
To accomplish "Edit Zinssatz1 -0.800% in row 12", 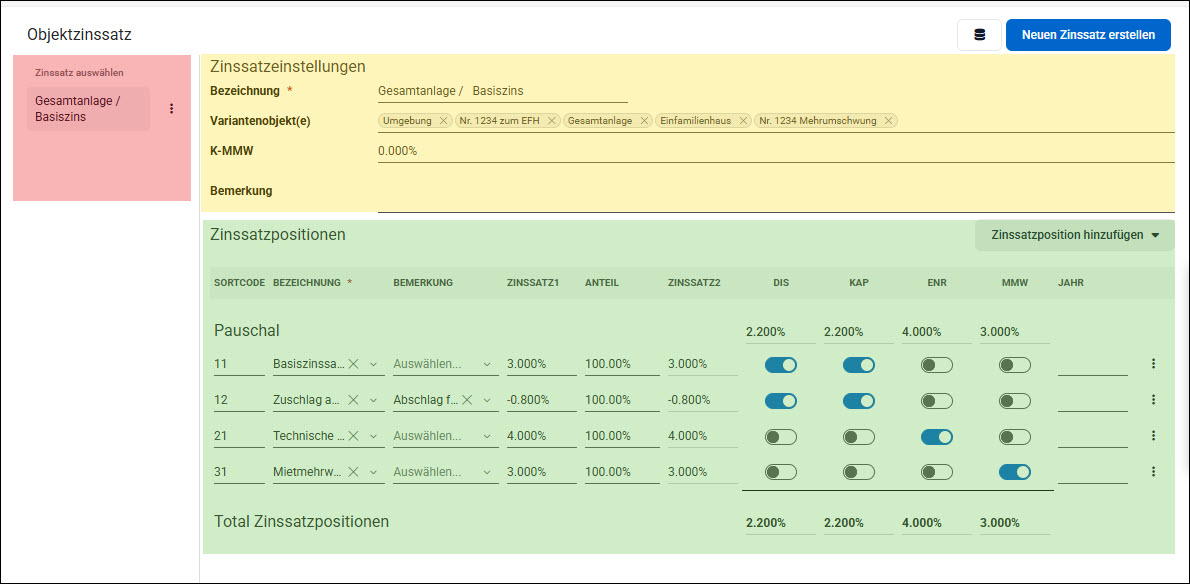I will point(542,400).
